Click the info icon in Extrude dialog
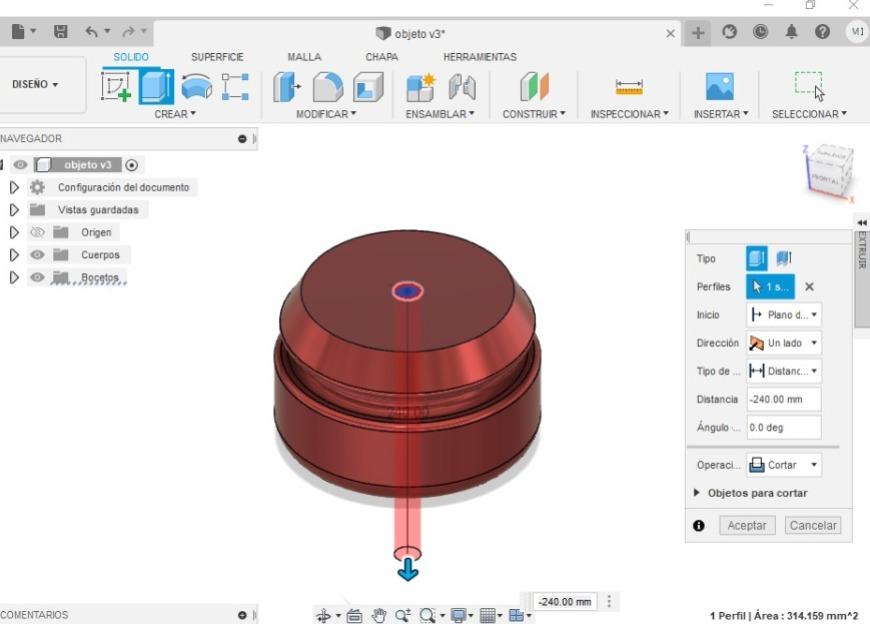 pyautogui.click(x=699, y=525)
